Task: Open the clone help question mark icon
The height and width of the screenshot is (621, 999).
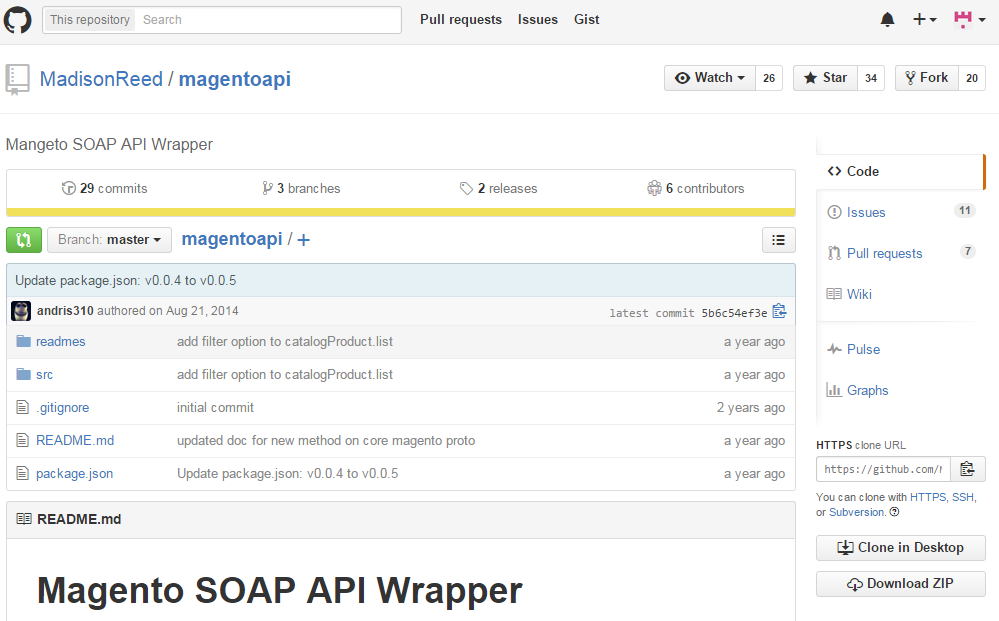Action: pos(894,512)
